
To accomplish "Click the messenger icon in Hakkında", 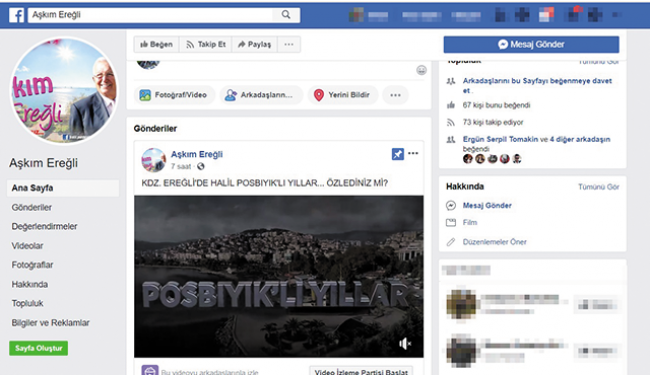I will (451, 206).
